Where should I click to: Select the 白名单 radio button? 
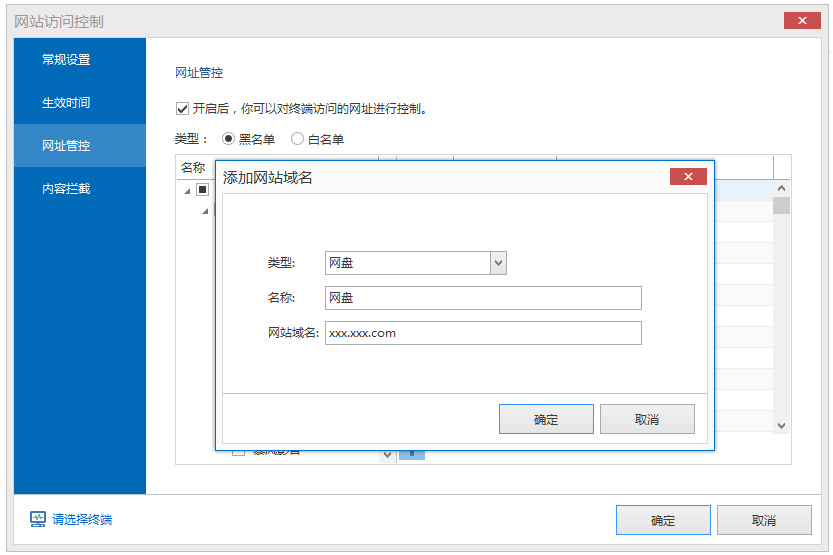click(298, 139)
